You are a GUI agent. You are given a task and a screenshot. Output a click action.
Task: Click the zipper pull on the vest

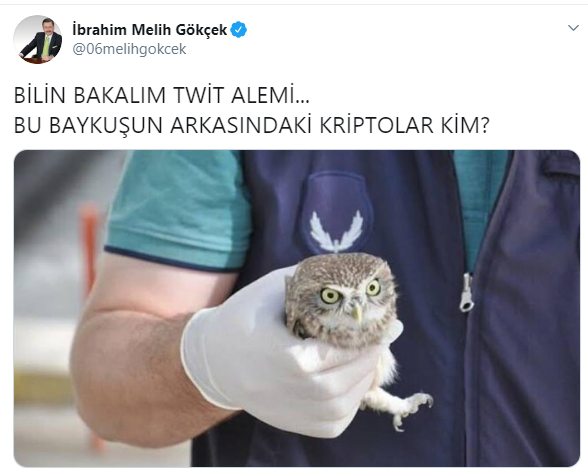(x=467, y=293)
